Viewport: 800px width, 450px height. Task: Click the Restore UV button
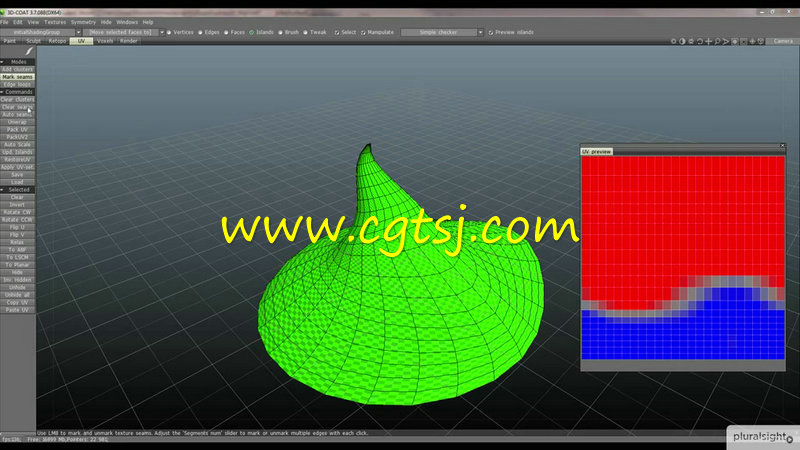pyautogui.click(x=17, y=159)
